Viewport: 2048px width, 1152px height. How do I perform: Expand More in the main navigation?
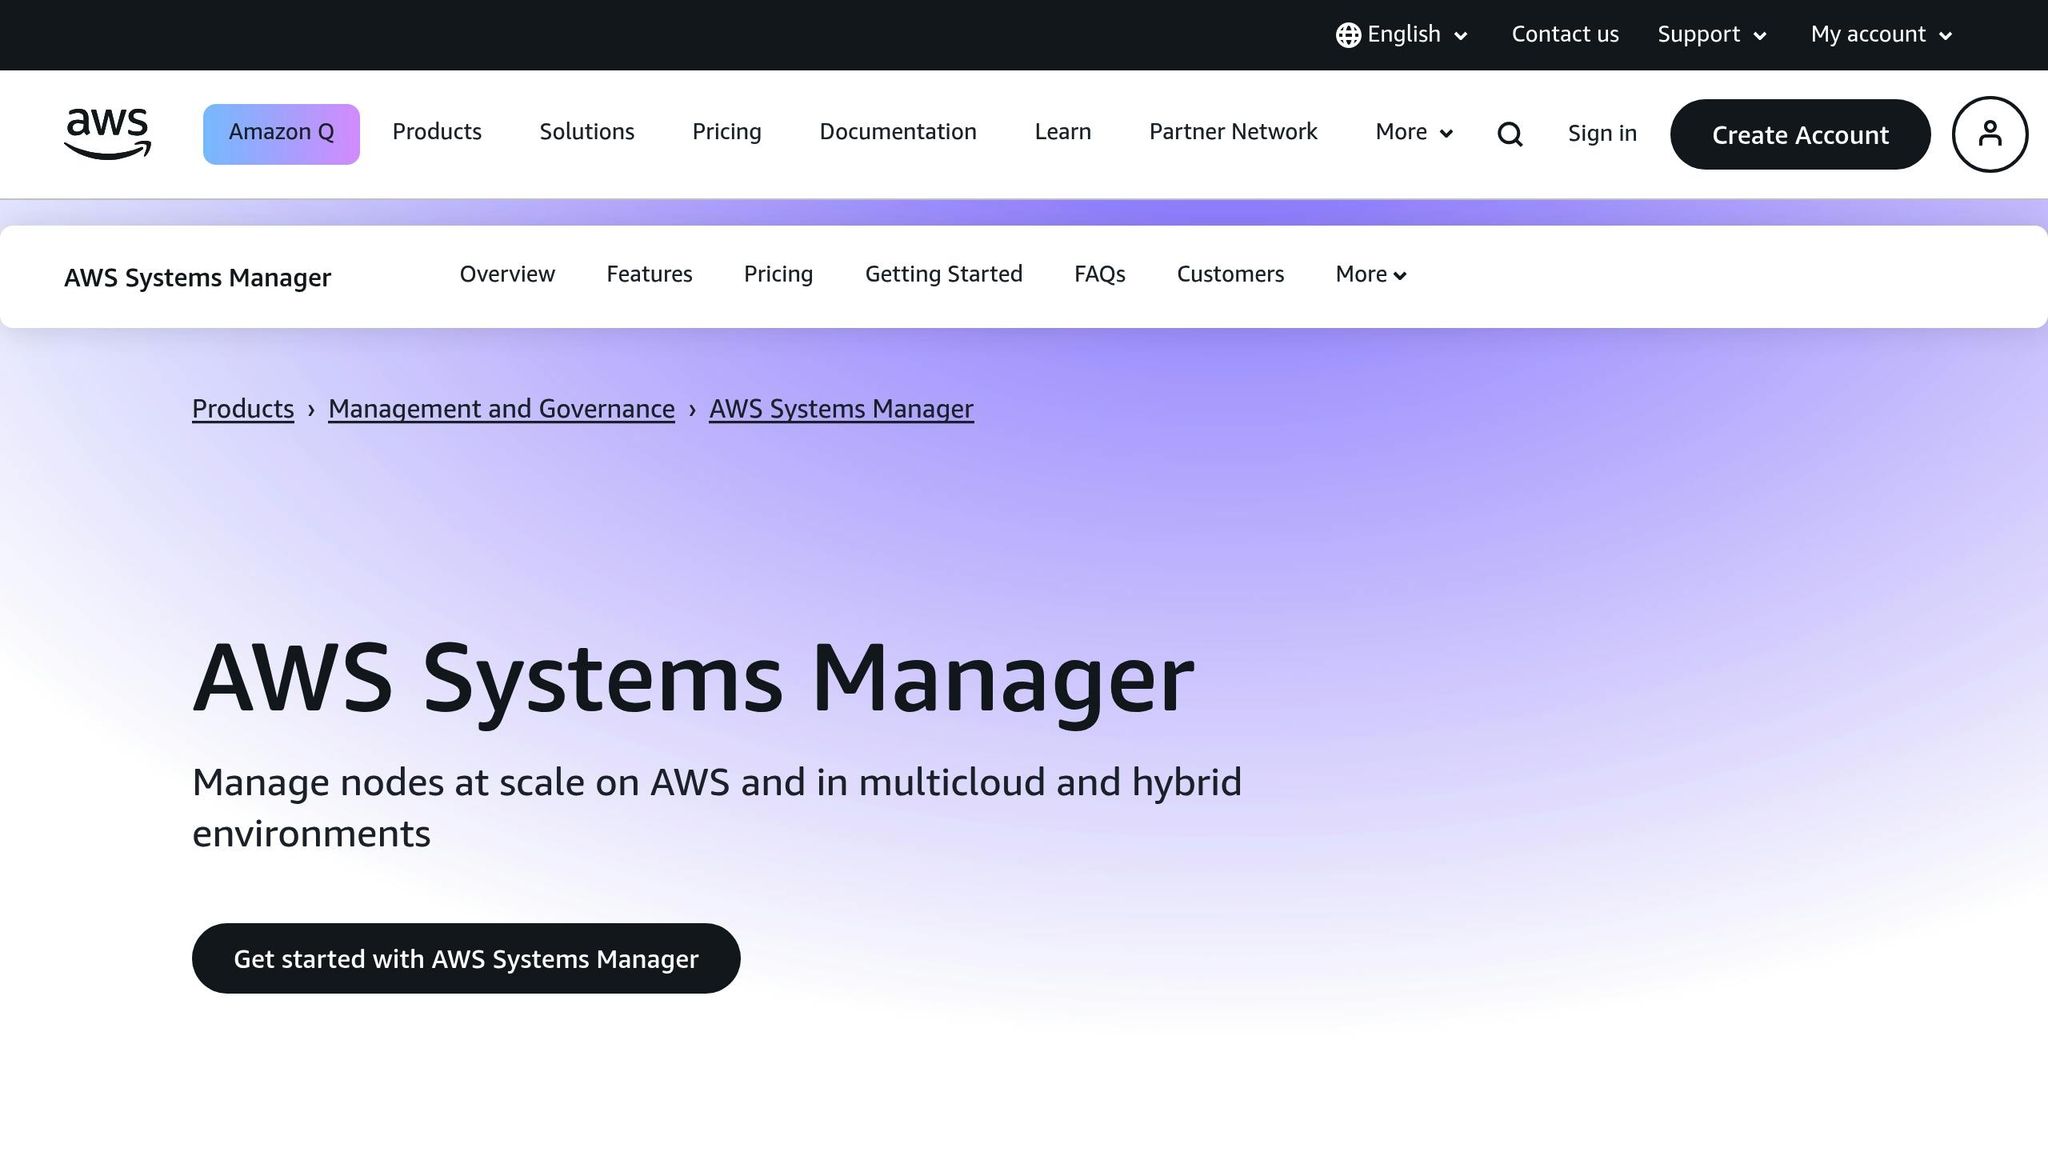[x=1414, y=132]
